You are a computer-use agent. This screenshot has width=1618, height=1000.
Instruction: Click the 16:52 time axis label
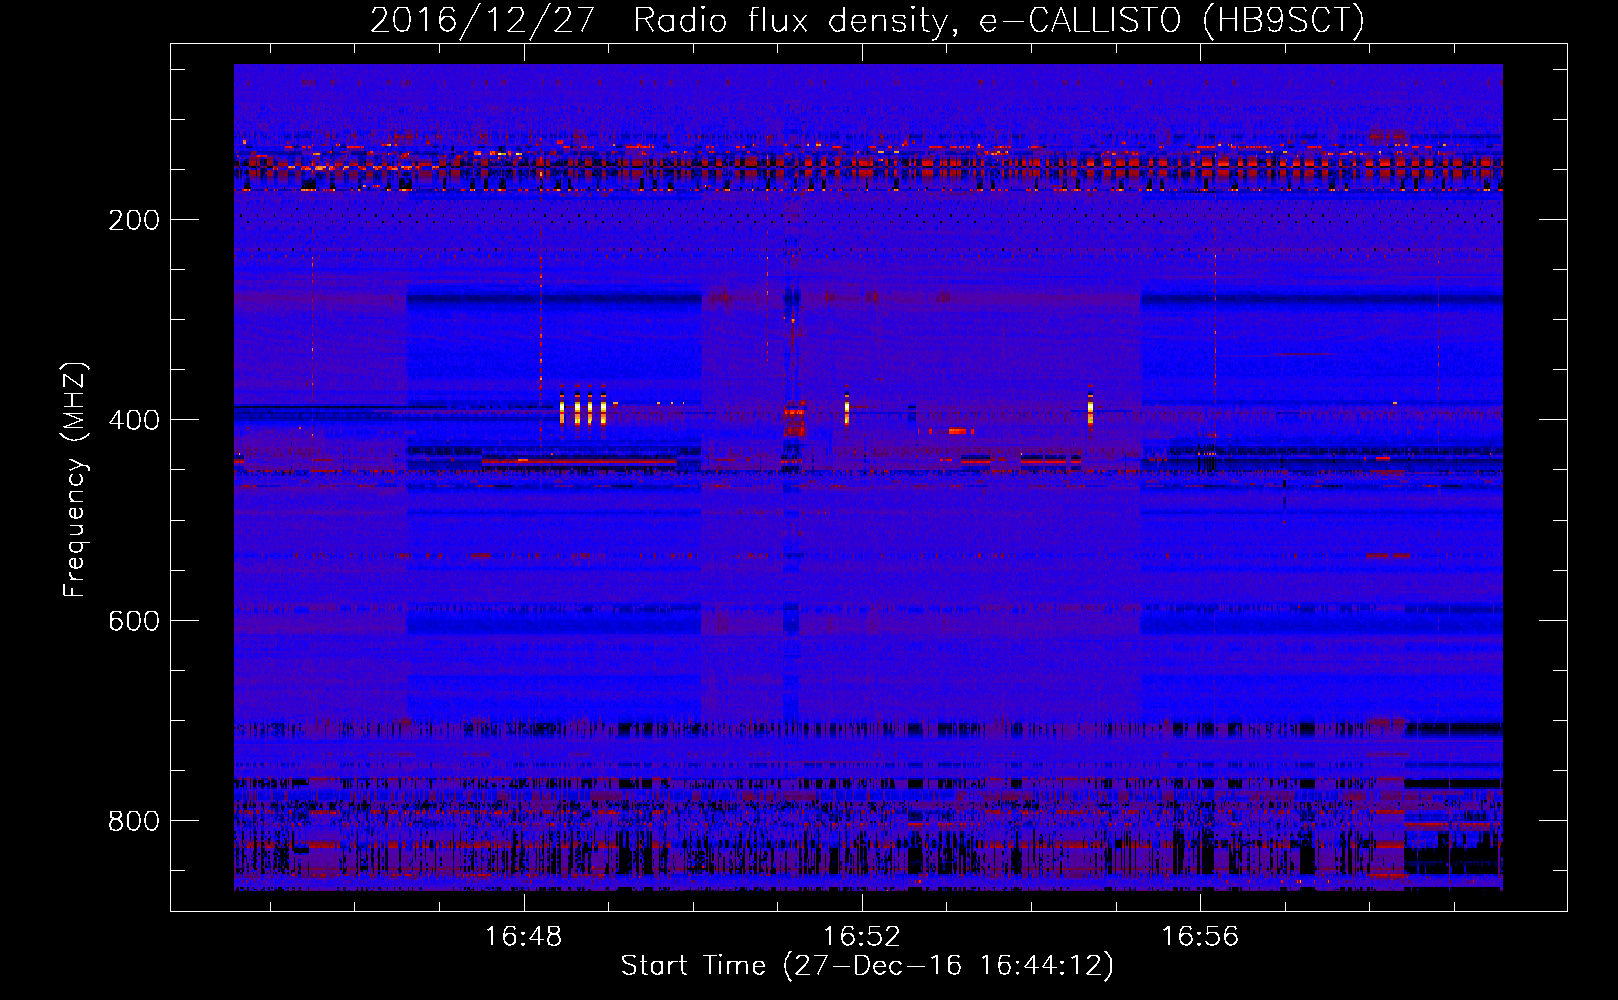click(x=861, y=937)
